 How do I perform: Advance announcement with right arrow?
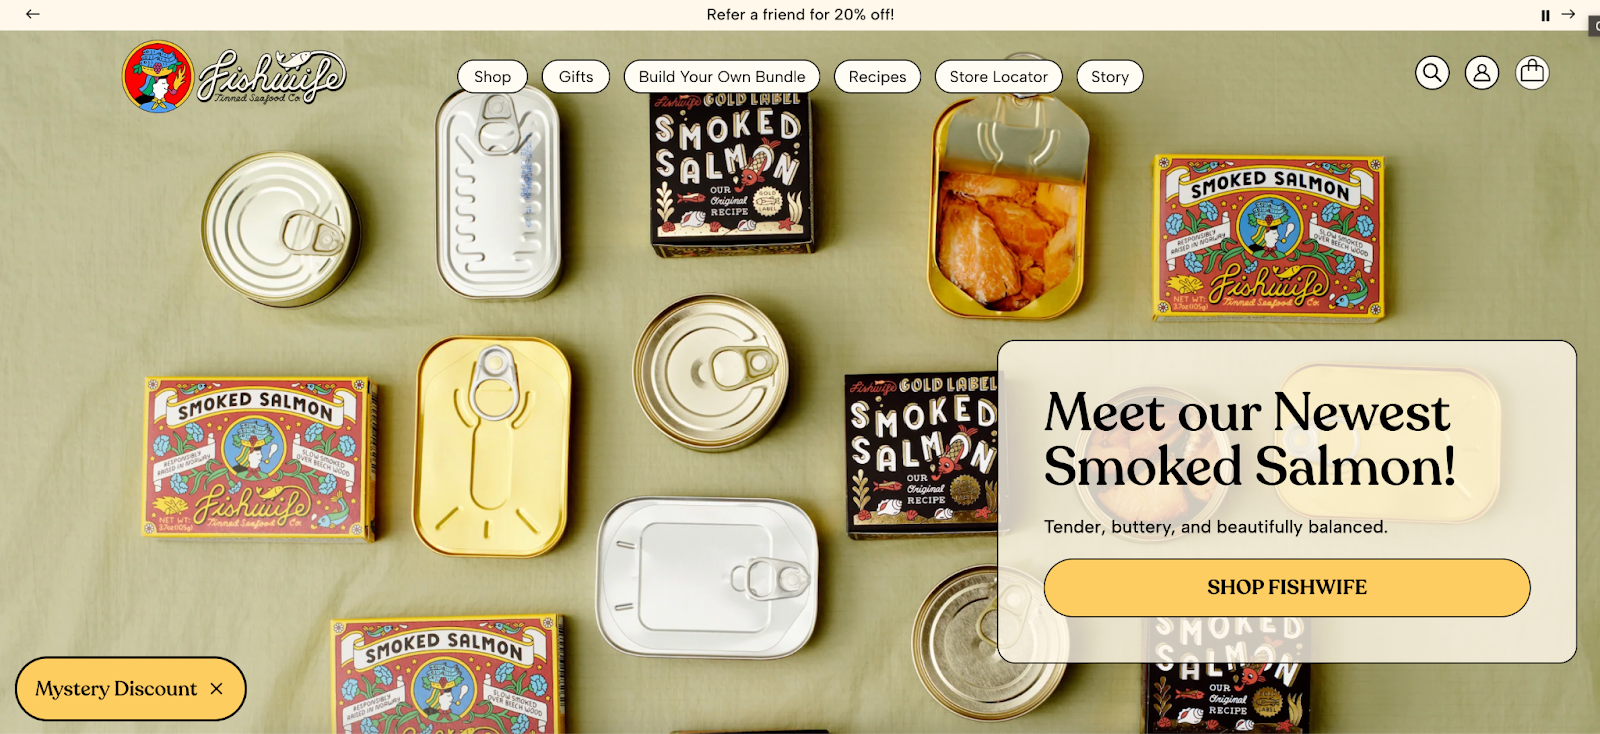point(1568,14)
